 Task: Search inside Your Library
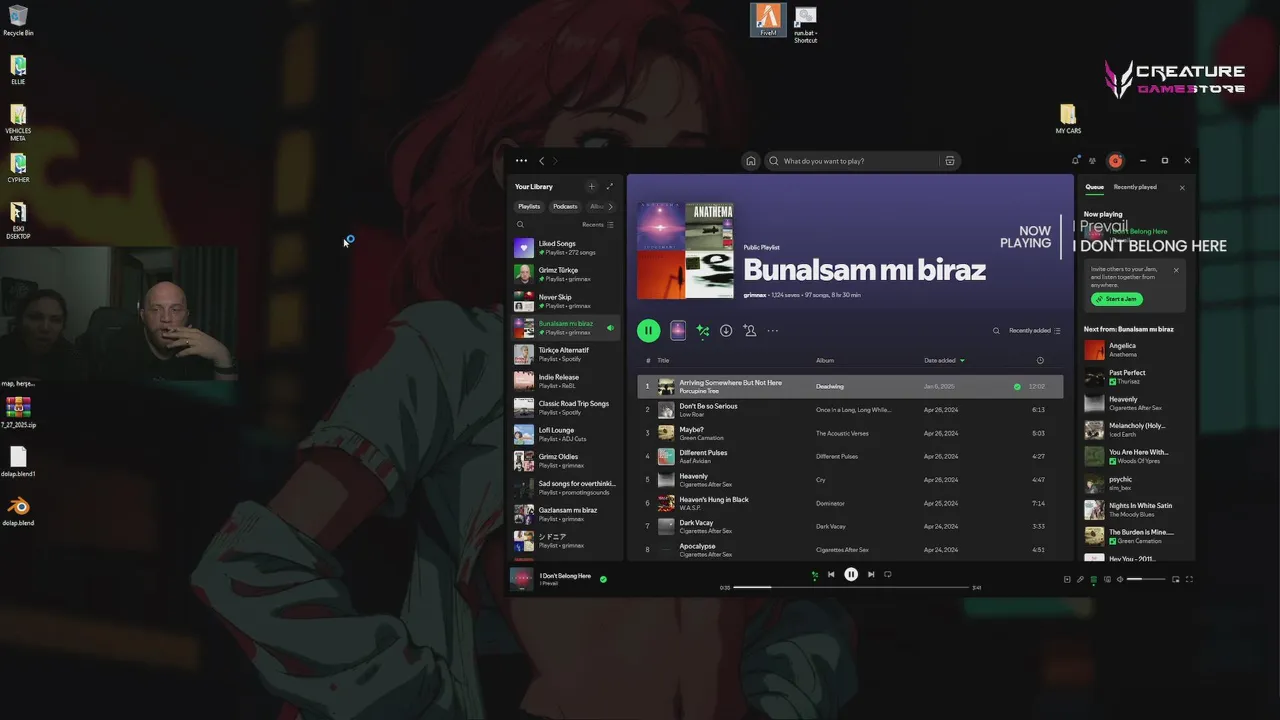point(520,225)
